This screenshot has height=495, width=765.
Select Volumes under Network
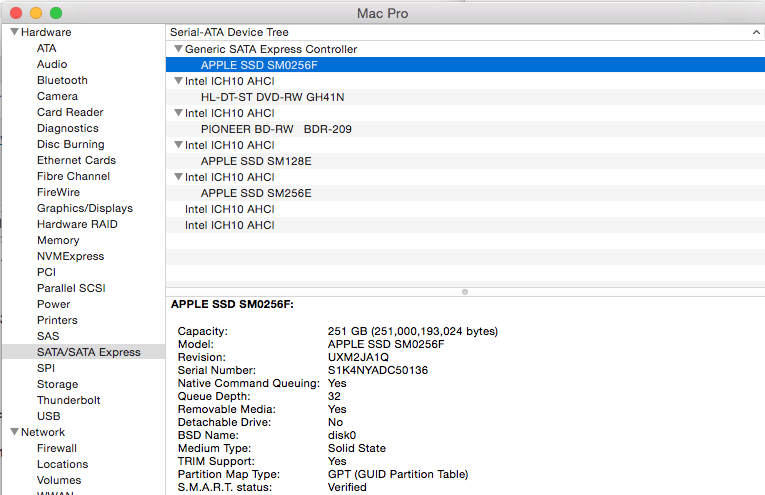pyautogui.click(x=59, y=480)
